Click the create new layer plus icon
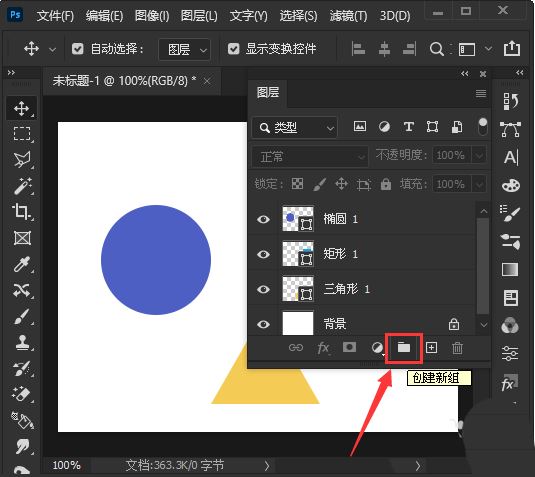Screen dimensions: 535x477 coord(432,348)
